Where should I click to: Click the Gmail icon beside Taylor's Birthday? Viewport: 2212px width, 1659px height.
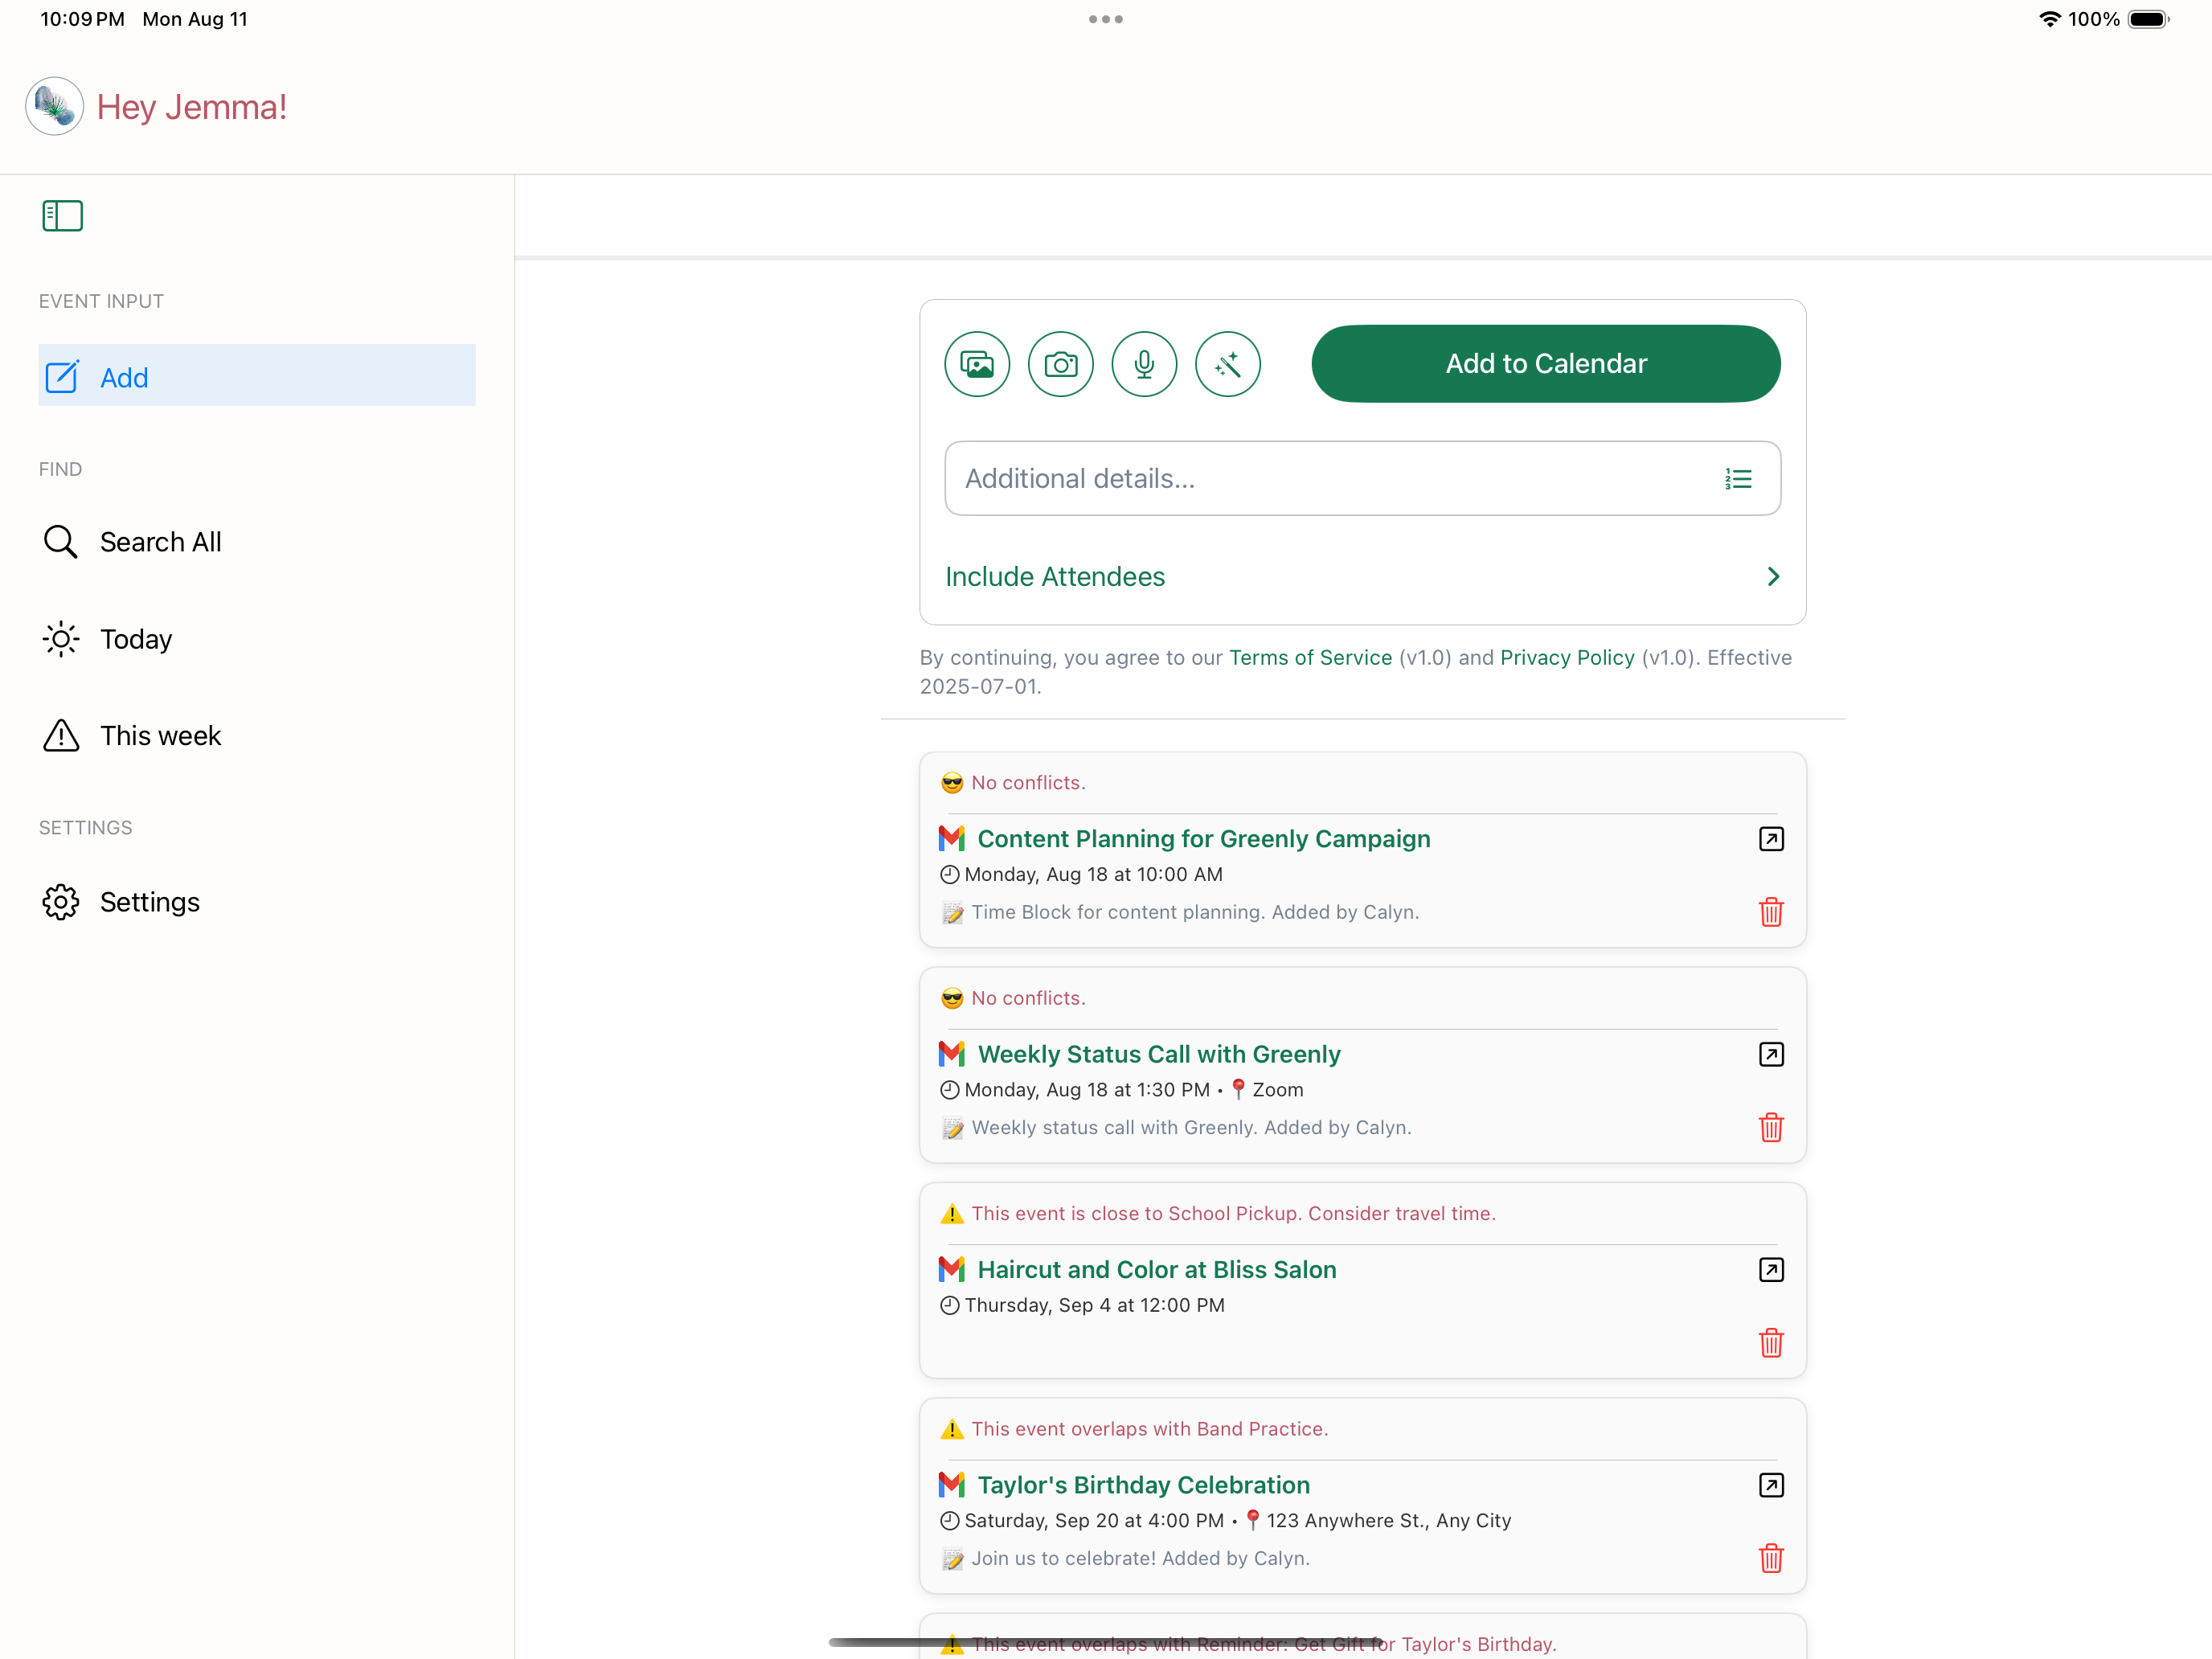pyautogui.click(x=952, y=1485)
